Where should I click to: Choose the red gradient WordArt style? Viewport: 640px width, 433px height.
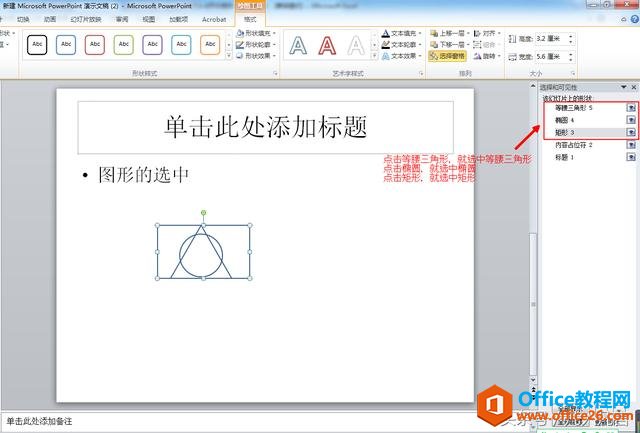(x=327, y=45)
